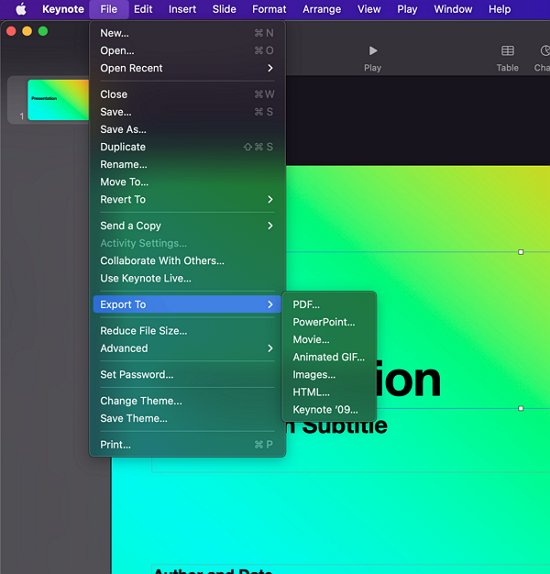Expand the Revert To submenu
Image resolution: width=550 pixels, height=574 pixels.
pos(187,200)
